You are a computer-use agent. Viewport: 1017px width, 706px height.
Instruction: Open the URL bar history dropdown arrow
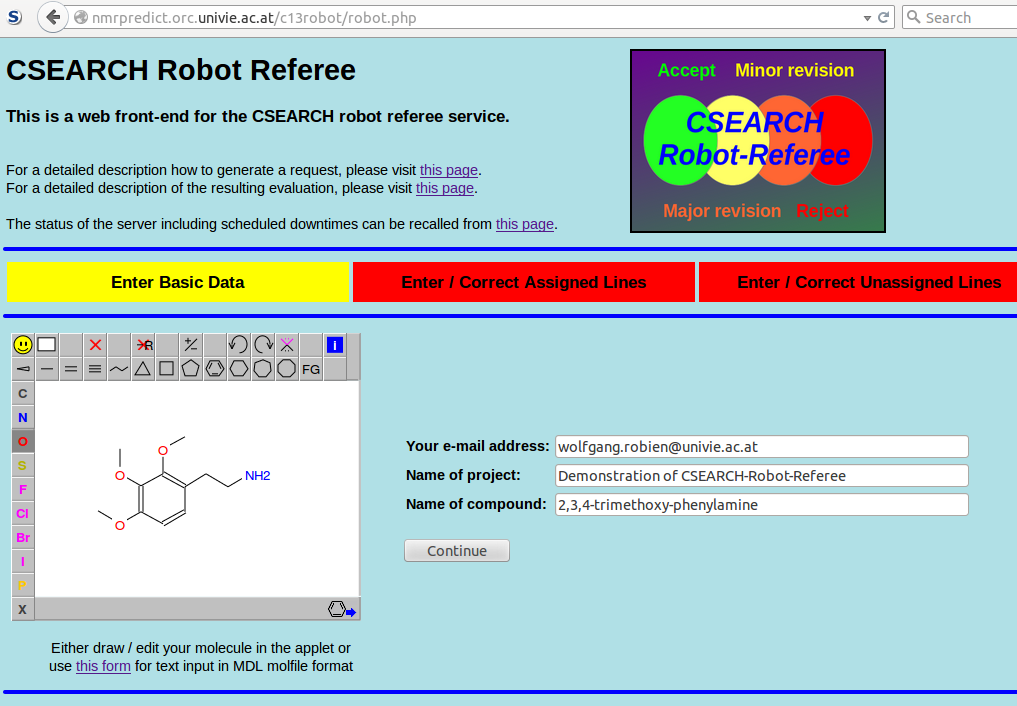866,18
